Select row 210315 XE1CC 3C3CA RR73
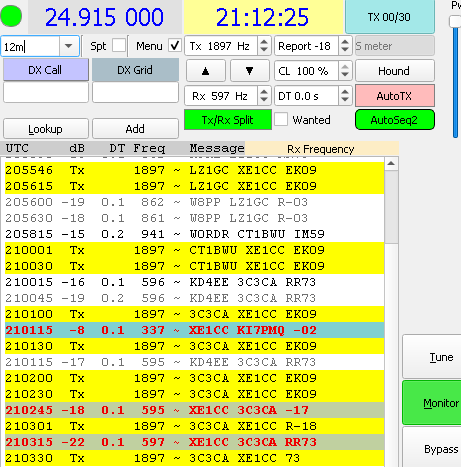Screen dimensions: 462x467 click(194, 442)
